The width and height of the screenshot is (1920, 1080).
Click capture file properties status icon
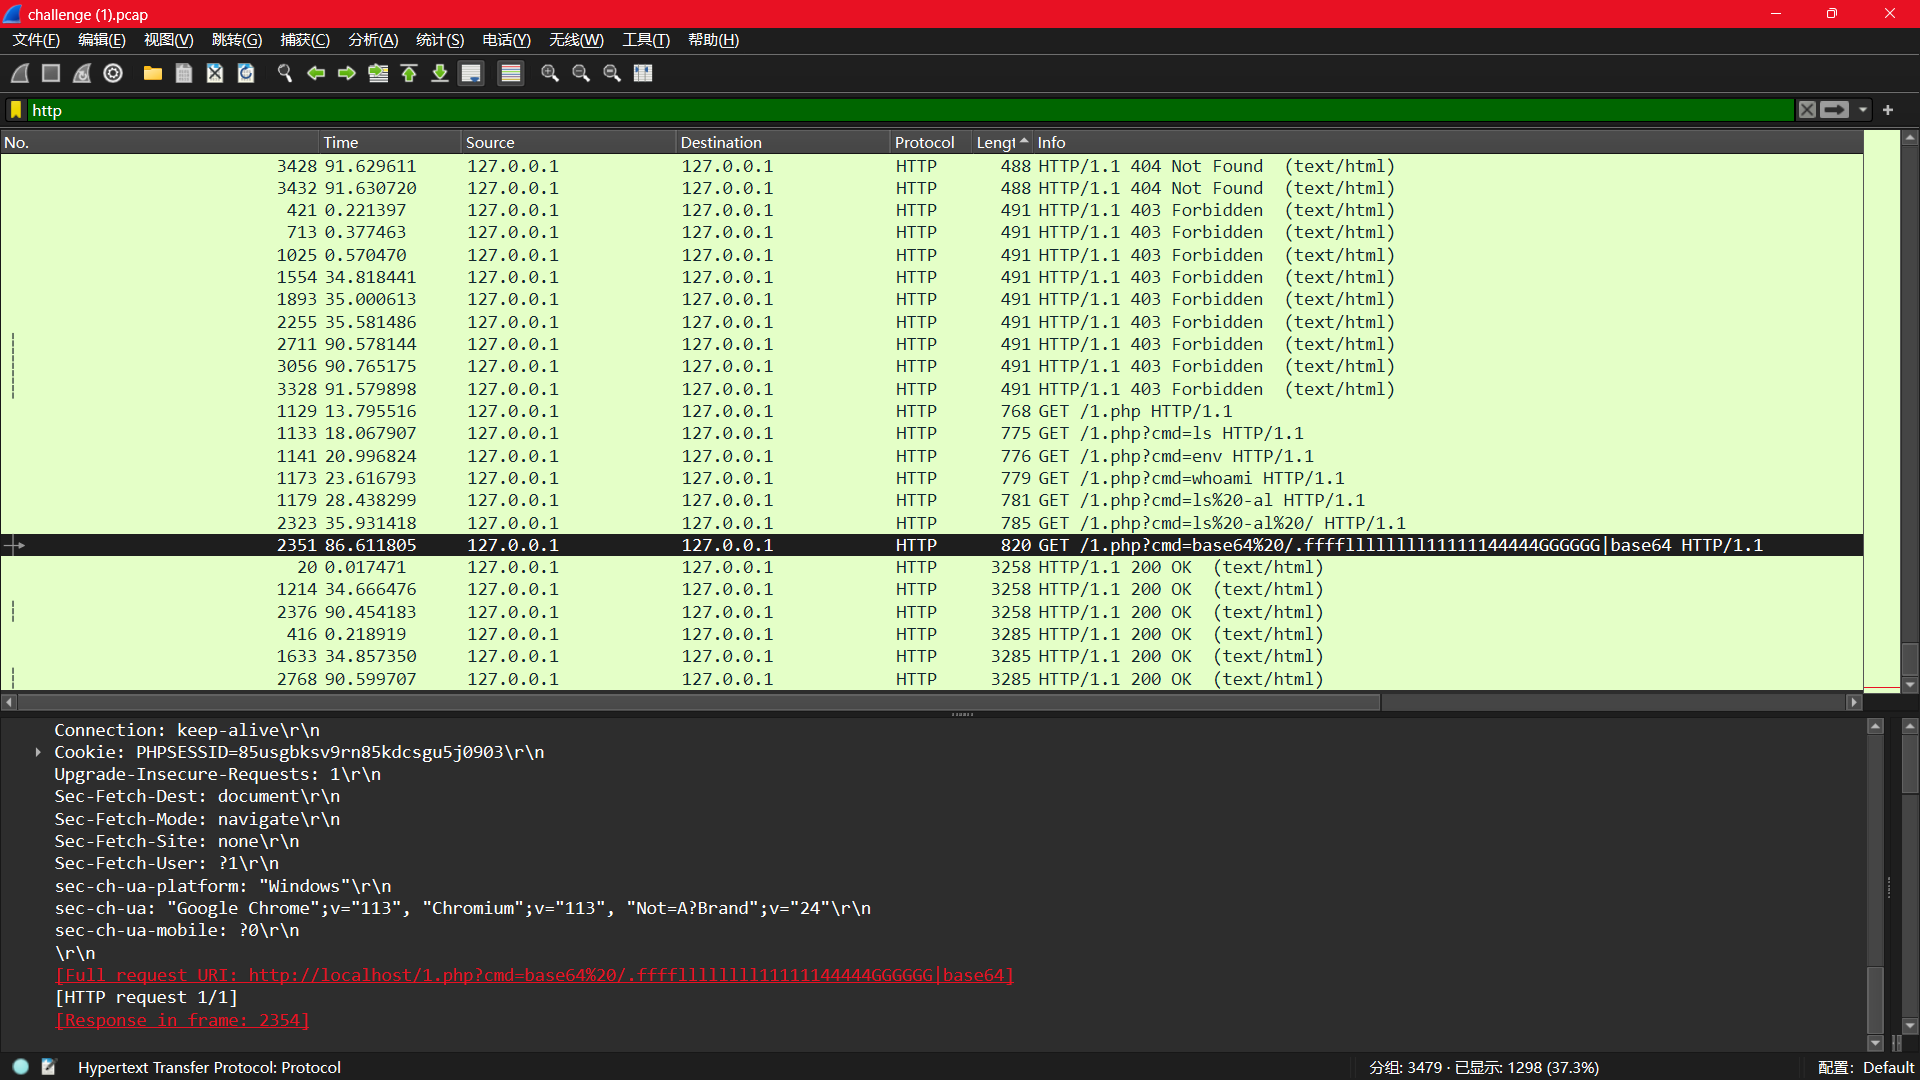pyautogui.click(x=48, y=1067)
